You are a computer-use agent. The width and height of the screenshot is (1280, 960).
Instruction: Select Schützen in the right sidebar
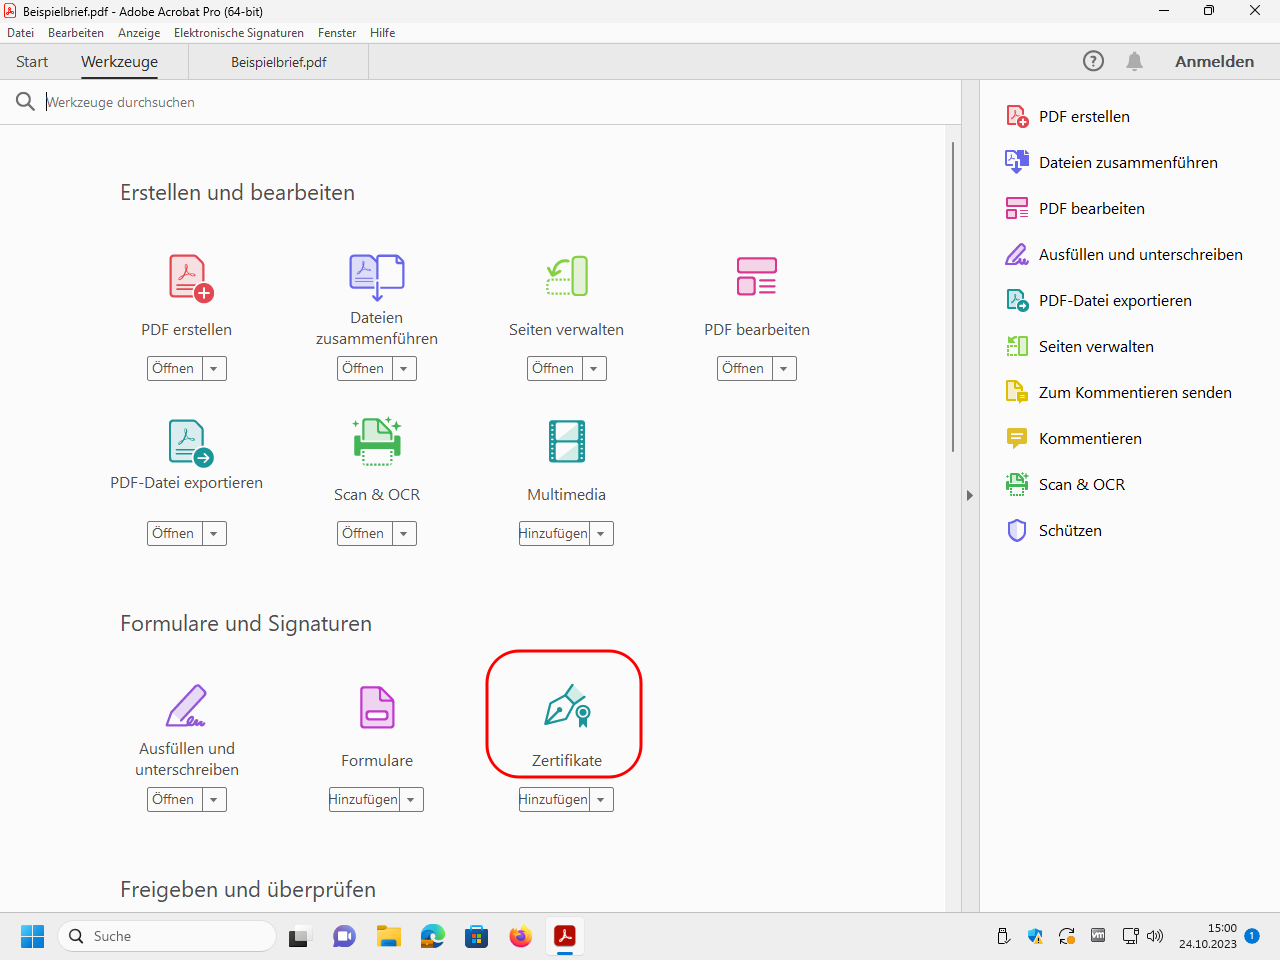[1070, 531]
